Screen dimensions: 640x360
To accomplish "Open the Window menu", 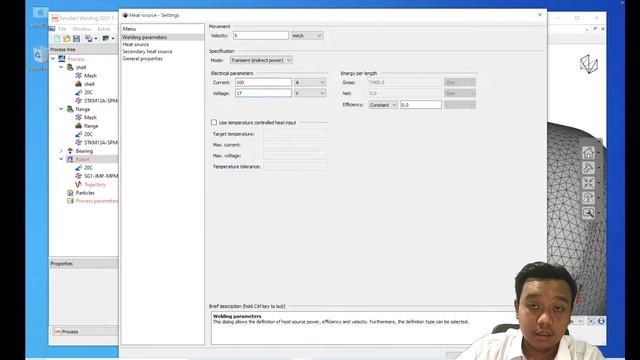I will click(82, 29).
